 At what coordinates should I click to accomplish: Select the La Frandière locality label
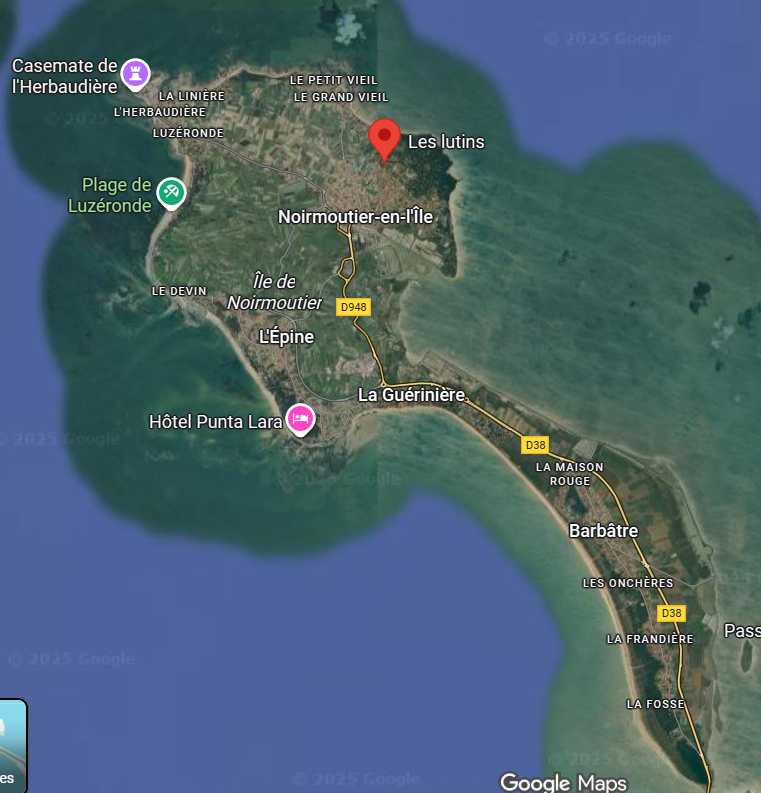coord(650,639)
